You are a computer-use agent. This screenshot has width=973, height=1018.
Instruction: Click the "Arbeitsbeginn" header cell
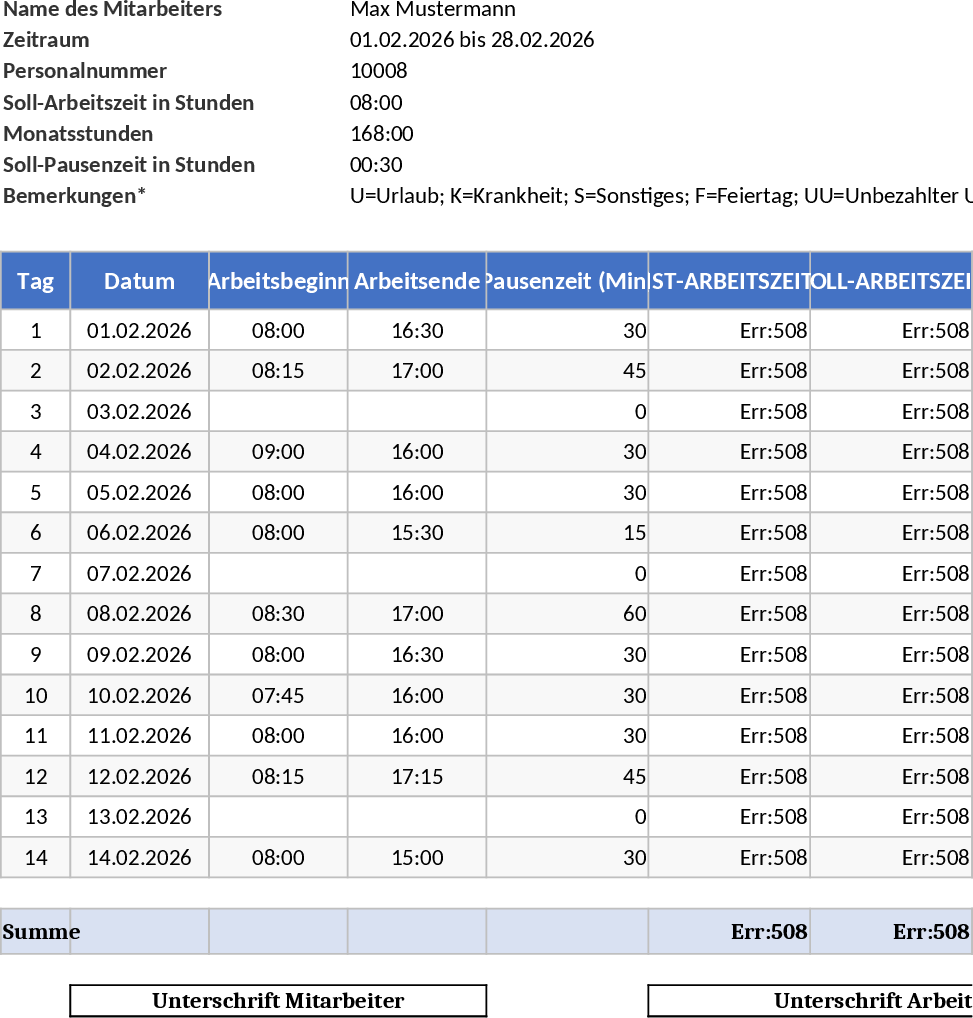pos(278,281)
